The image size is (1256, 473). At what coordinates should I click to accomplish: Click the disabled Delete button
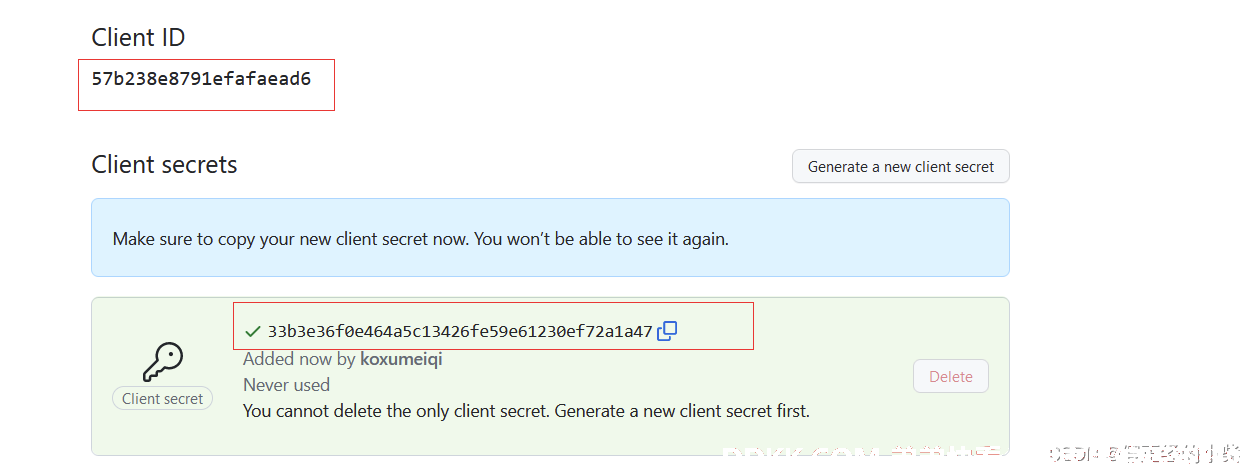[950, 377]
